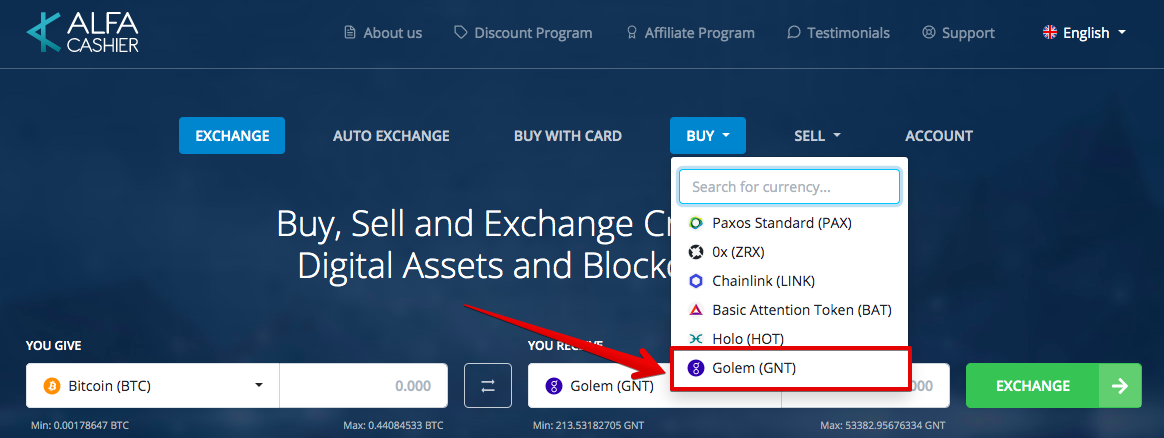Open the Affiliate Program link
Image resolution: width=1164 pixels, height=438 pixels.
690,33
